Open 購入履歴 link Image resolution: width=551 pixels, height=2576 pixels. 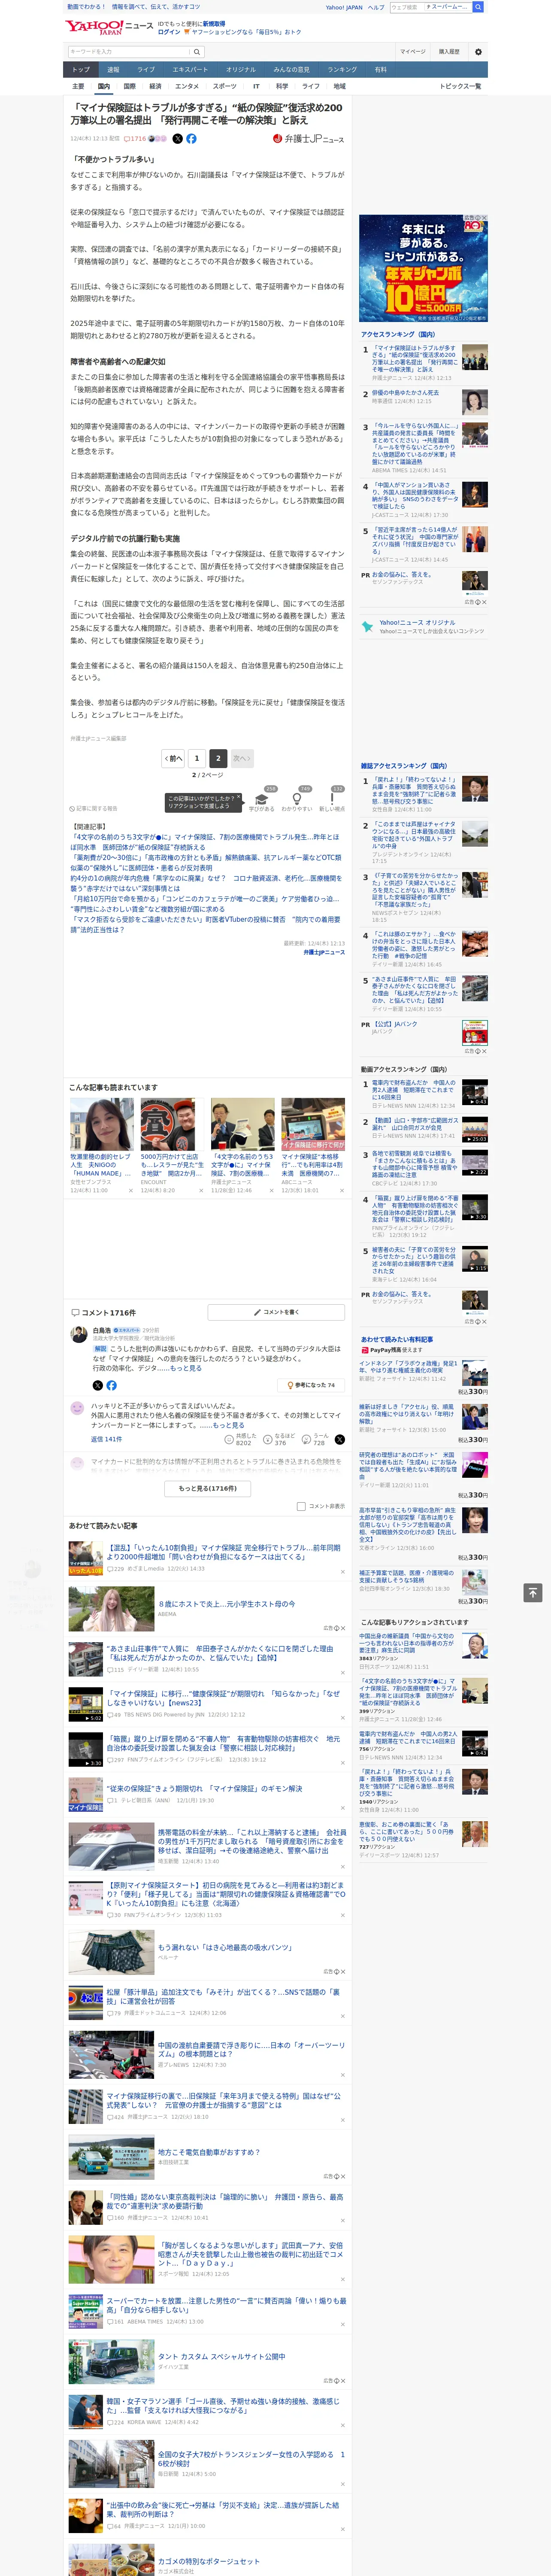point(449,52)
